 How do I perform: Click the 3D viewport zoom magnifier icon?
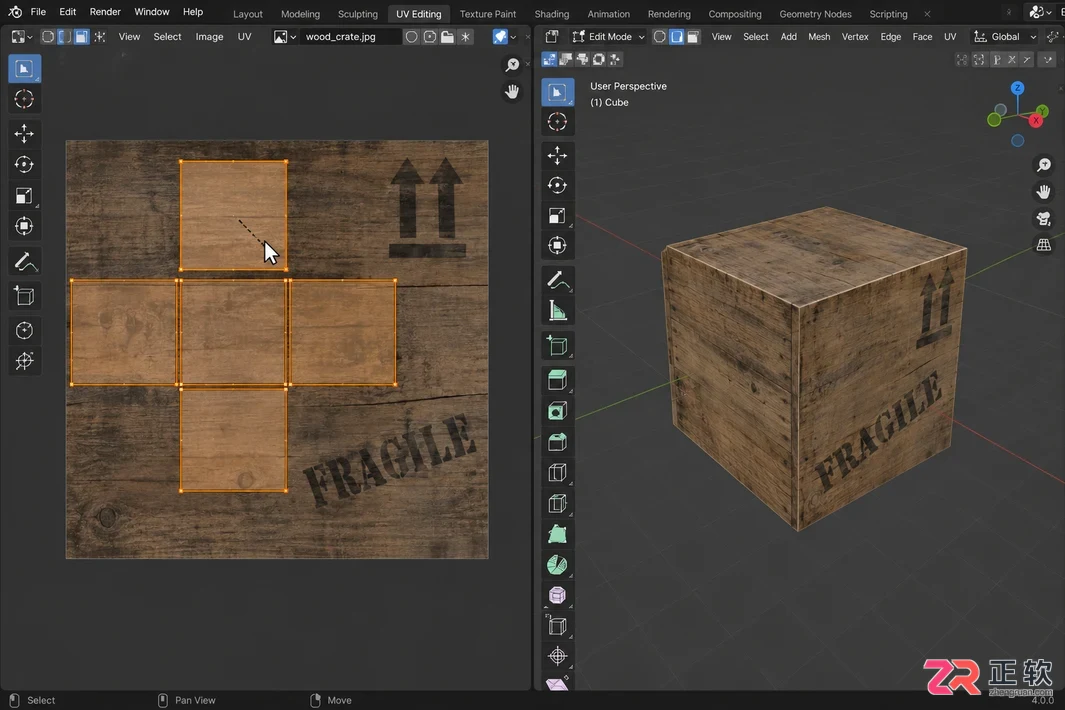point(1044,165)
